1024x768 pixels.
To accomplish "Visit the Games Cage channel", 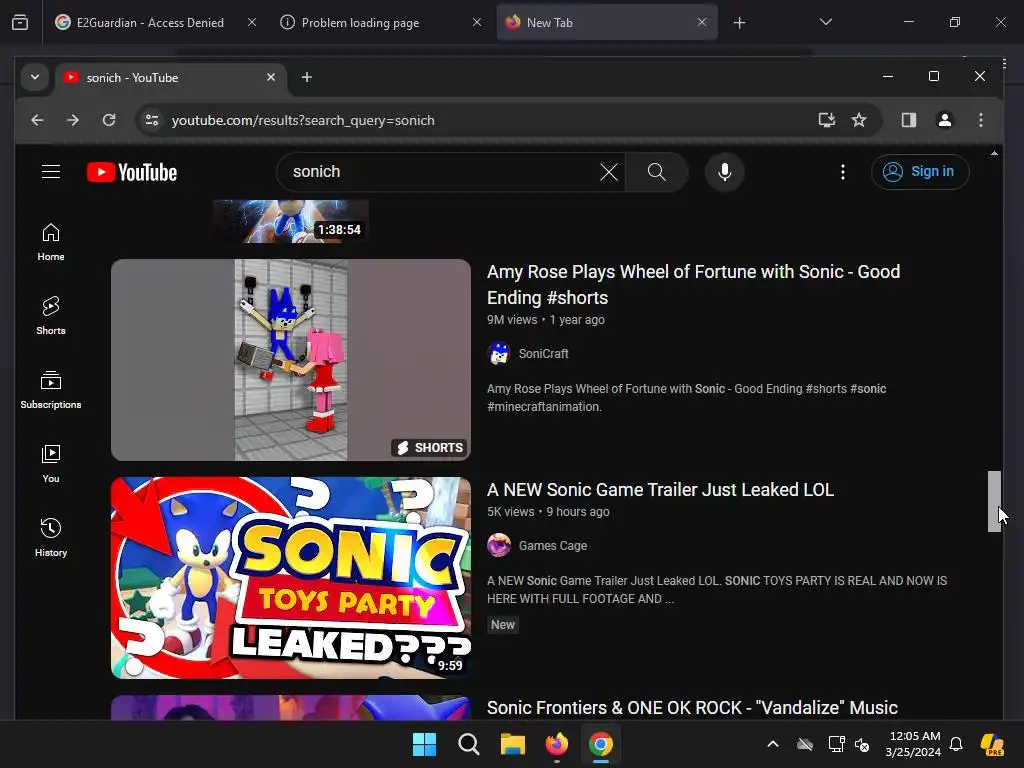I will click(552, 545).
